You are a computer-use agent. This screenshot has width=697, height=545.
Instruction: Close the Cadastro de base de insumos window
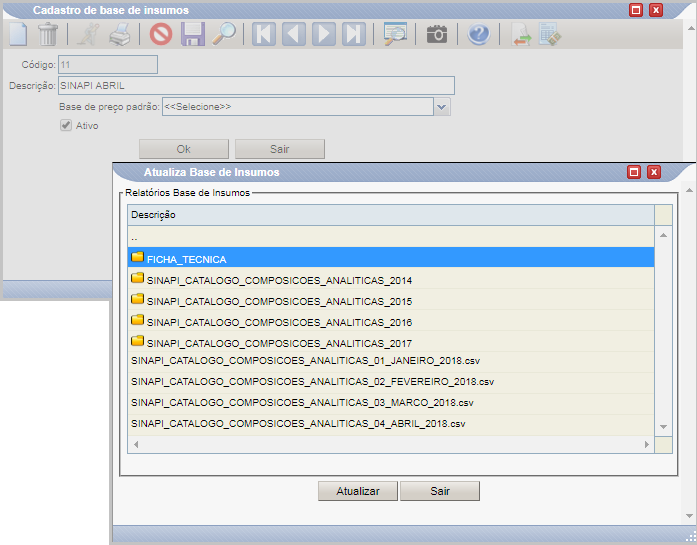[x=656, y=10]
